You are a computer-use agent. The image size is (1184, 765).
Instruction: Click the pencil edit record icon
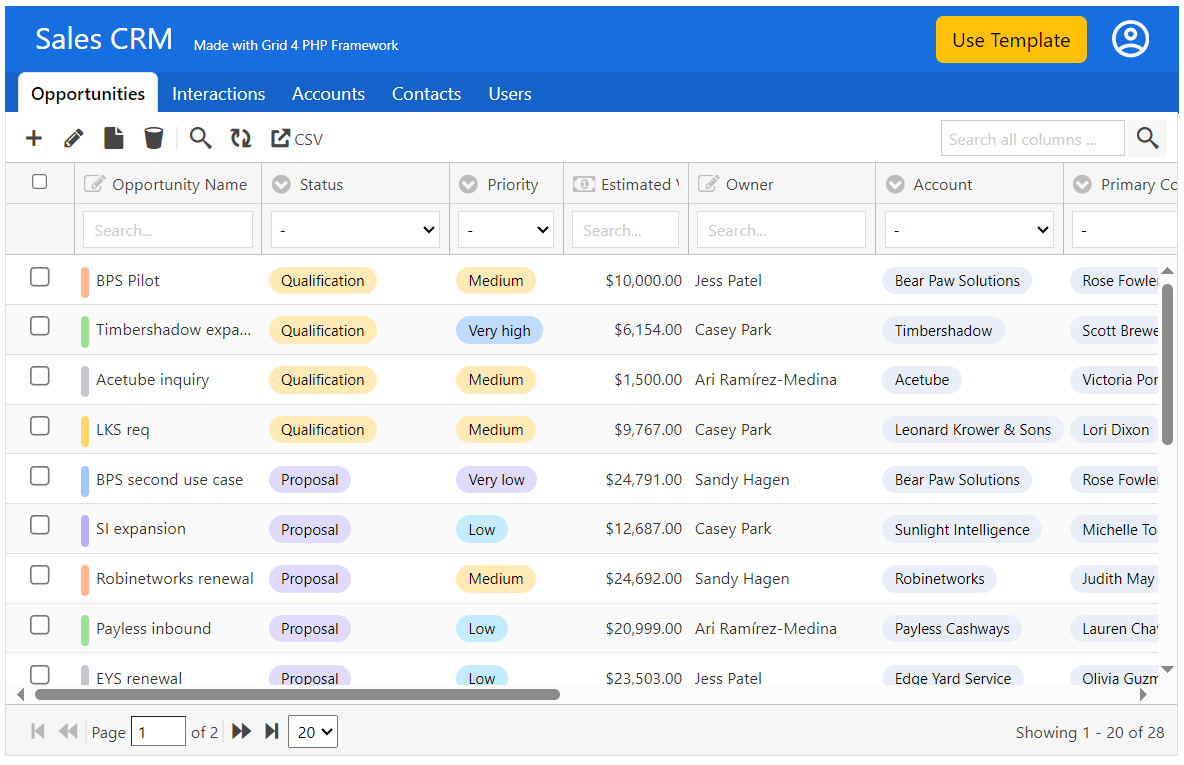pyautogui.click(x=73, y=139)
